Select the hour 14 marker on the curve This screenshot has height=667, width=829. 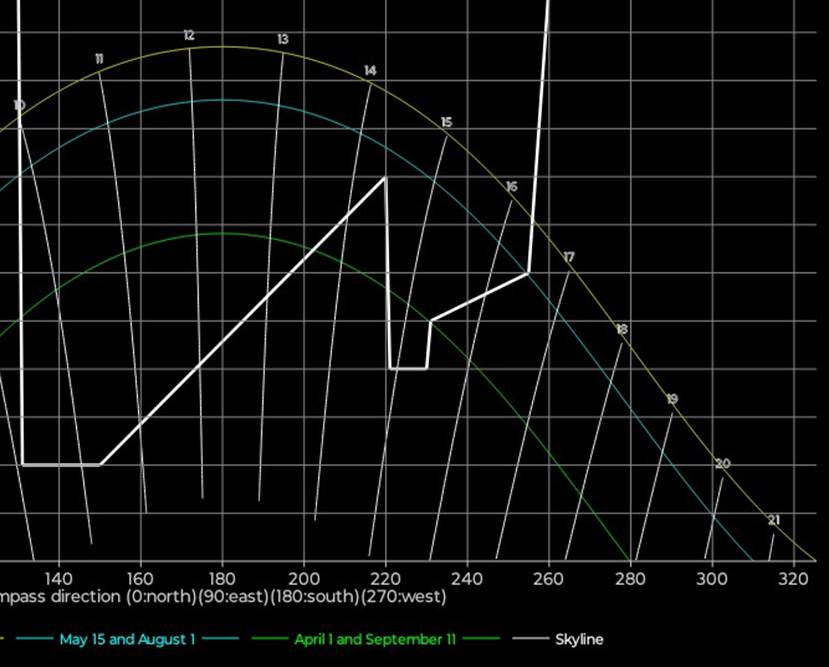point(370,71)
